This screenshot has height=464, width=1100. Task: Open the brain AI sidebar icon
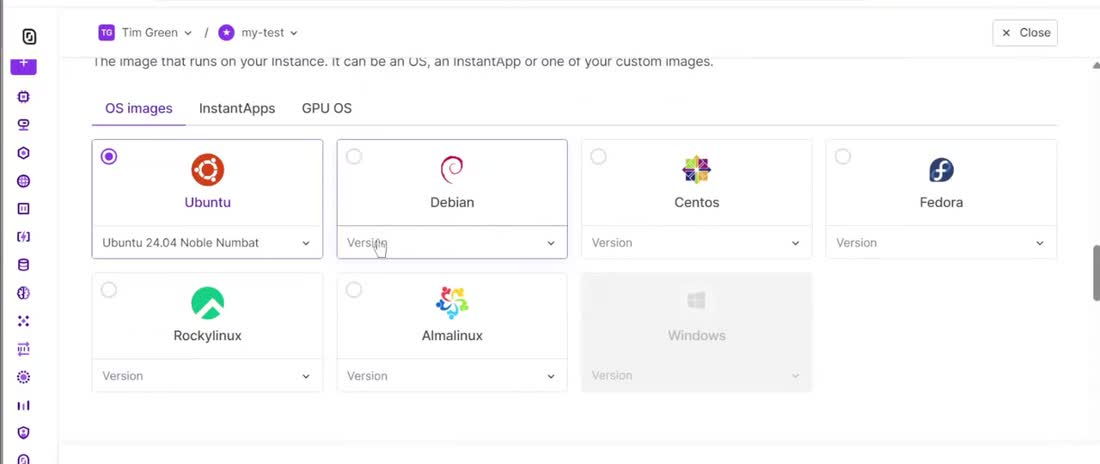pyautogui.click(x=23, y=293)
